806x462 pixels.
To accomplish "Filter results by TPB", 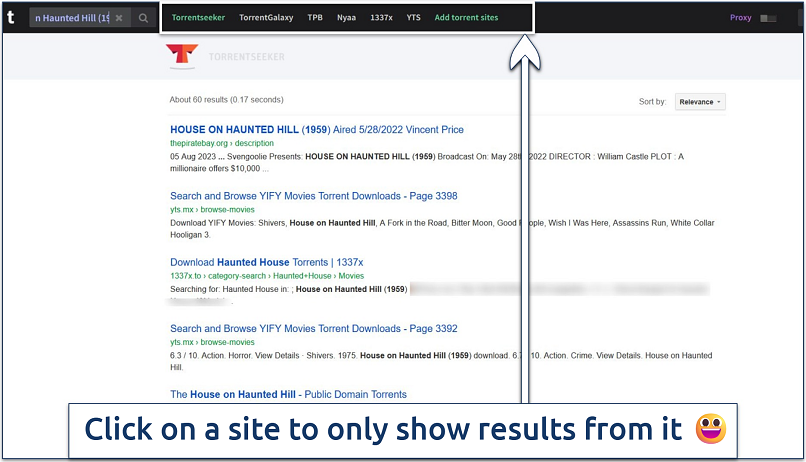I will [x=315, y=18].
